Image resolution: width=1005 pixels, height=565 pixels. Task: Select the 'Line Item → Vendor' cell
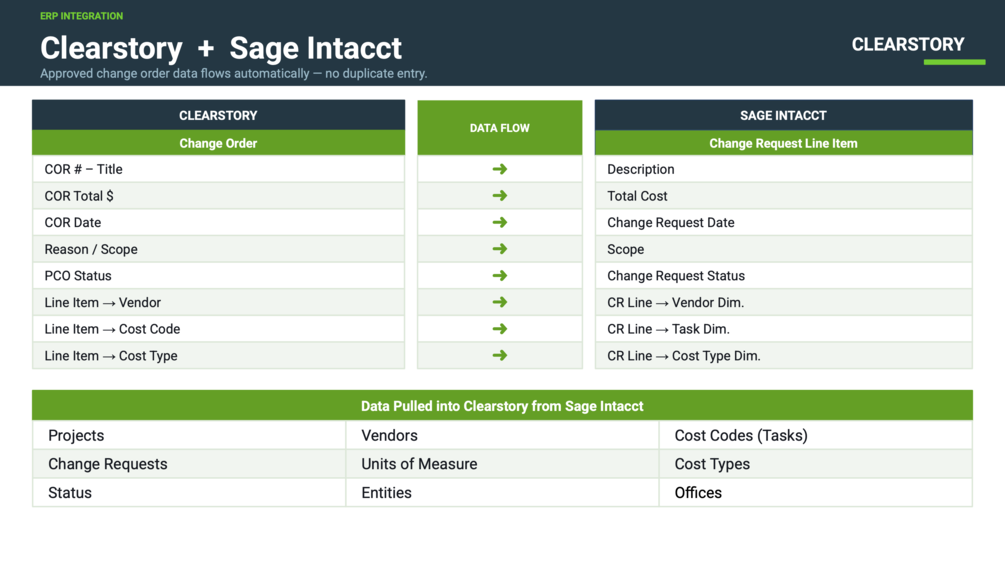(219, 302)
